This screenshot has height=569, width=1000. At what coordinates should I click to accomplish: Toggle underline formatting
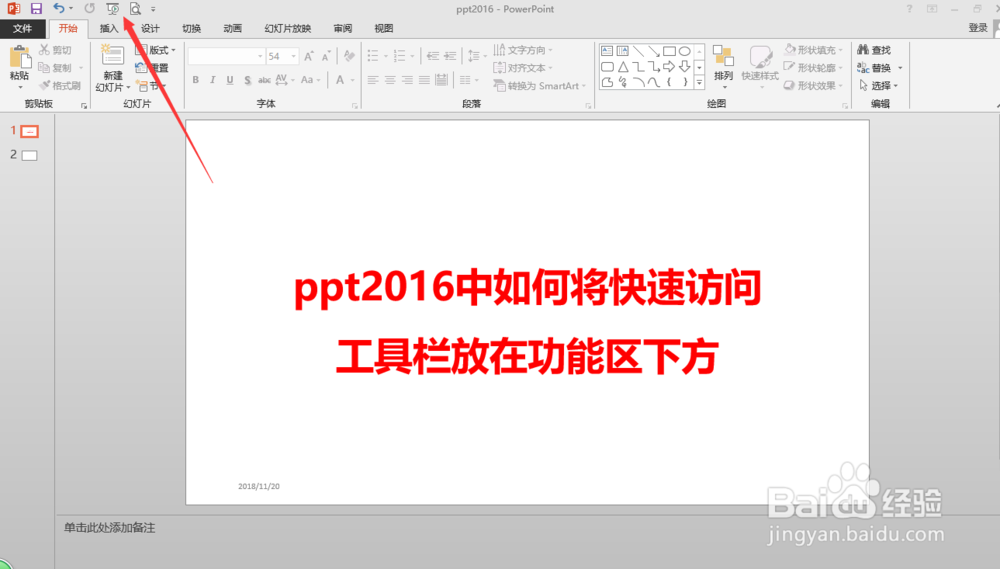230,80
